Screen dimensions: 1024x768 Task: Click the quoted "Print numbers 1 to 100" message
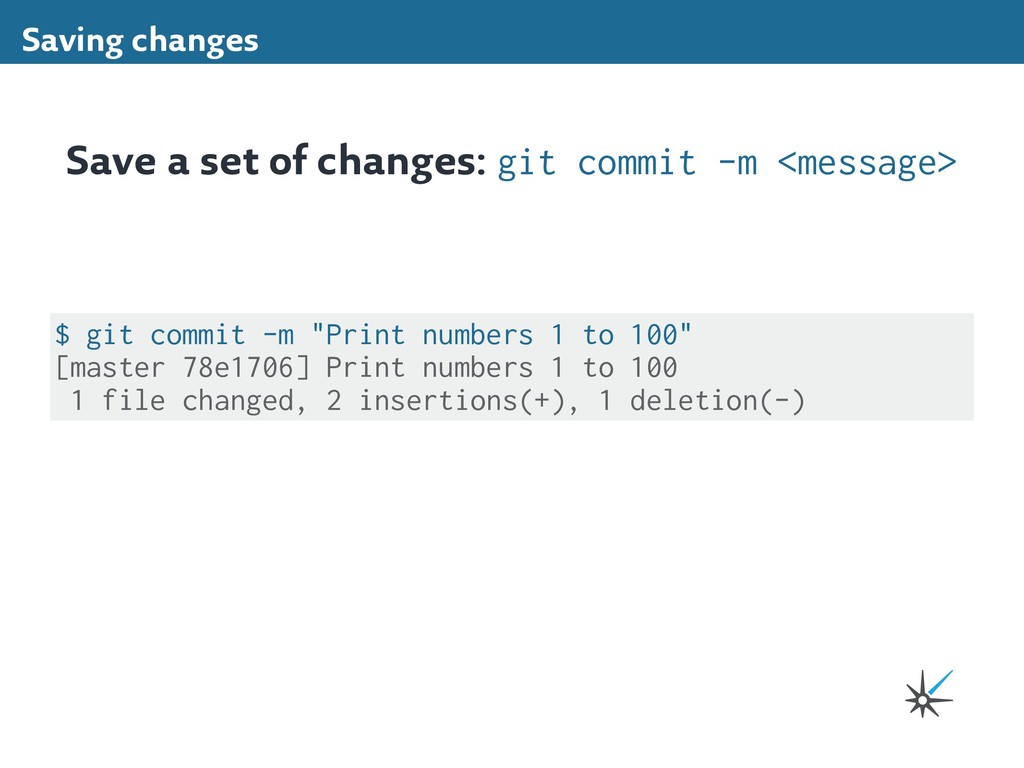click(501, 334)
